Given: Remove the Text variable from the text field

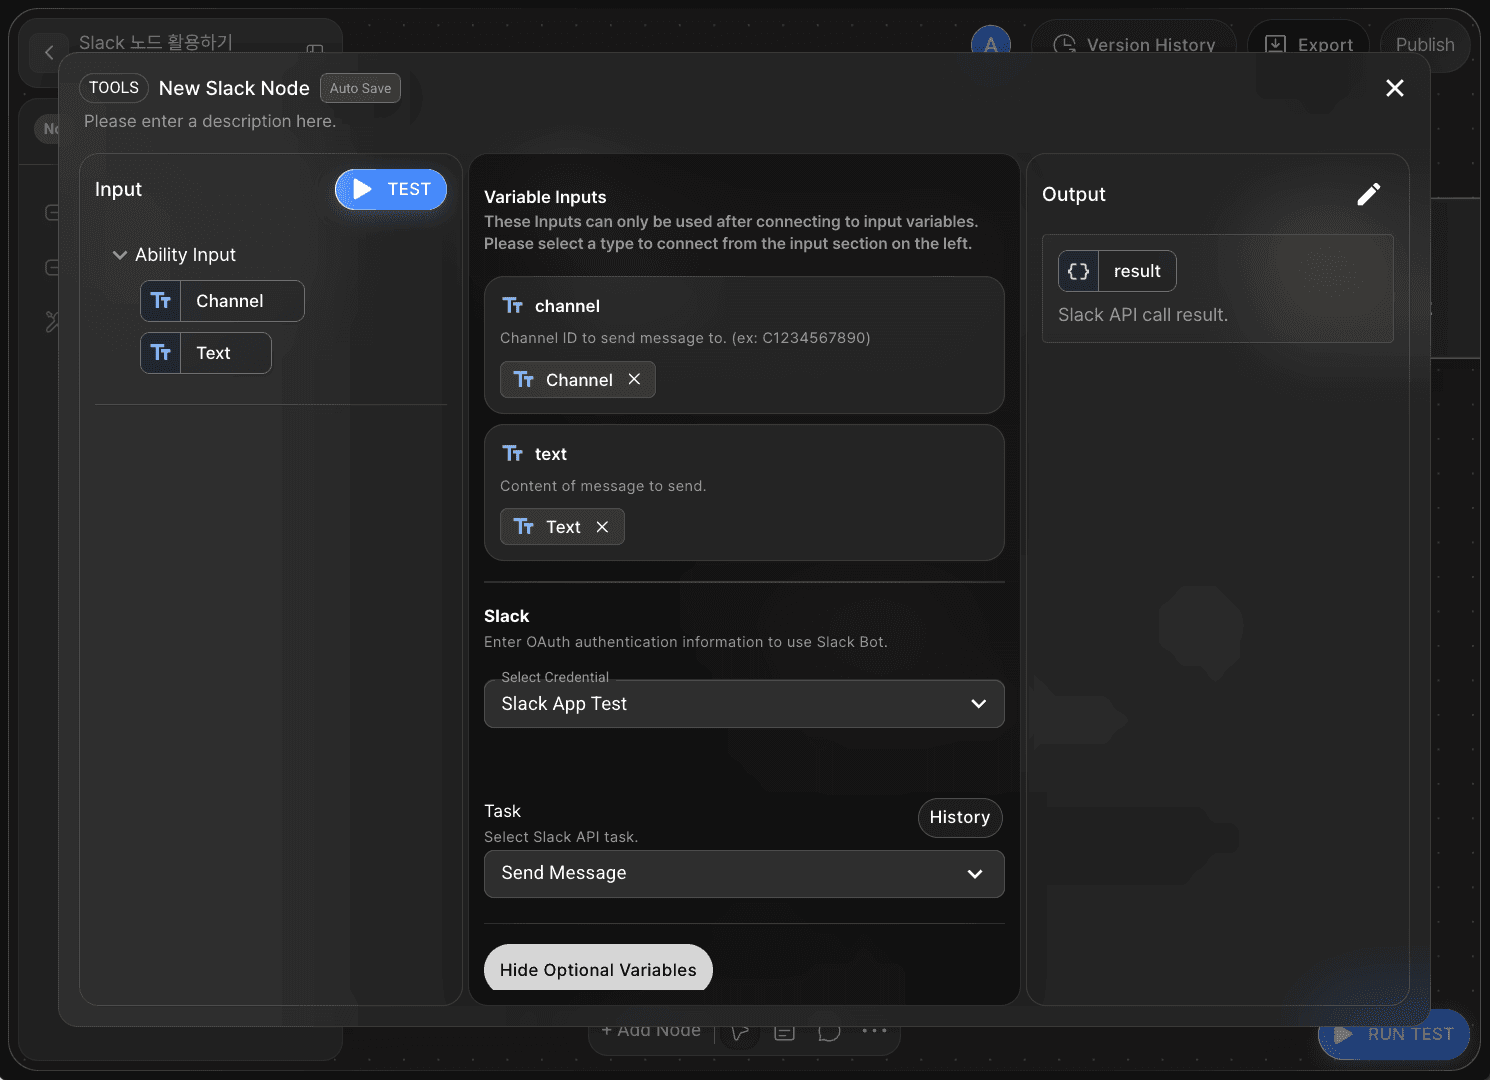Looking at the screenshot, I should (x=602, y=527).
